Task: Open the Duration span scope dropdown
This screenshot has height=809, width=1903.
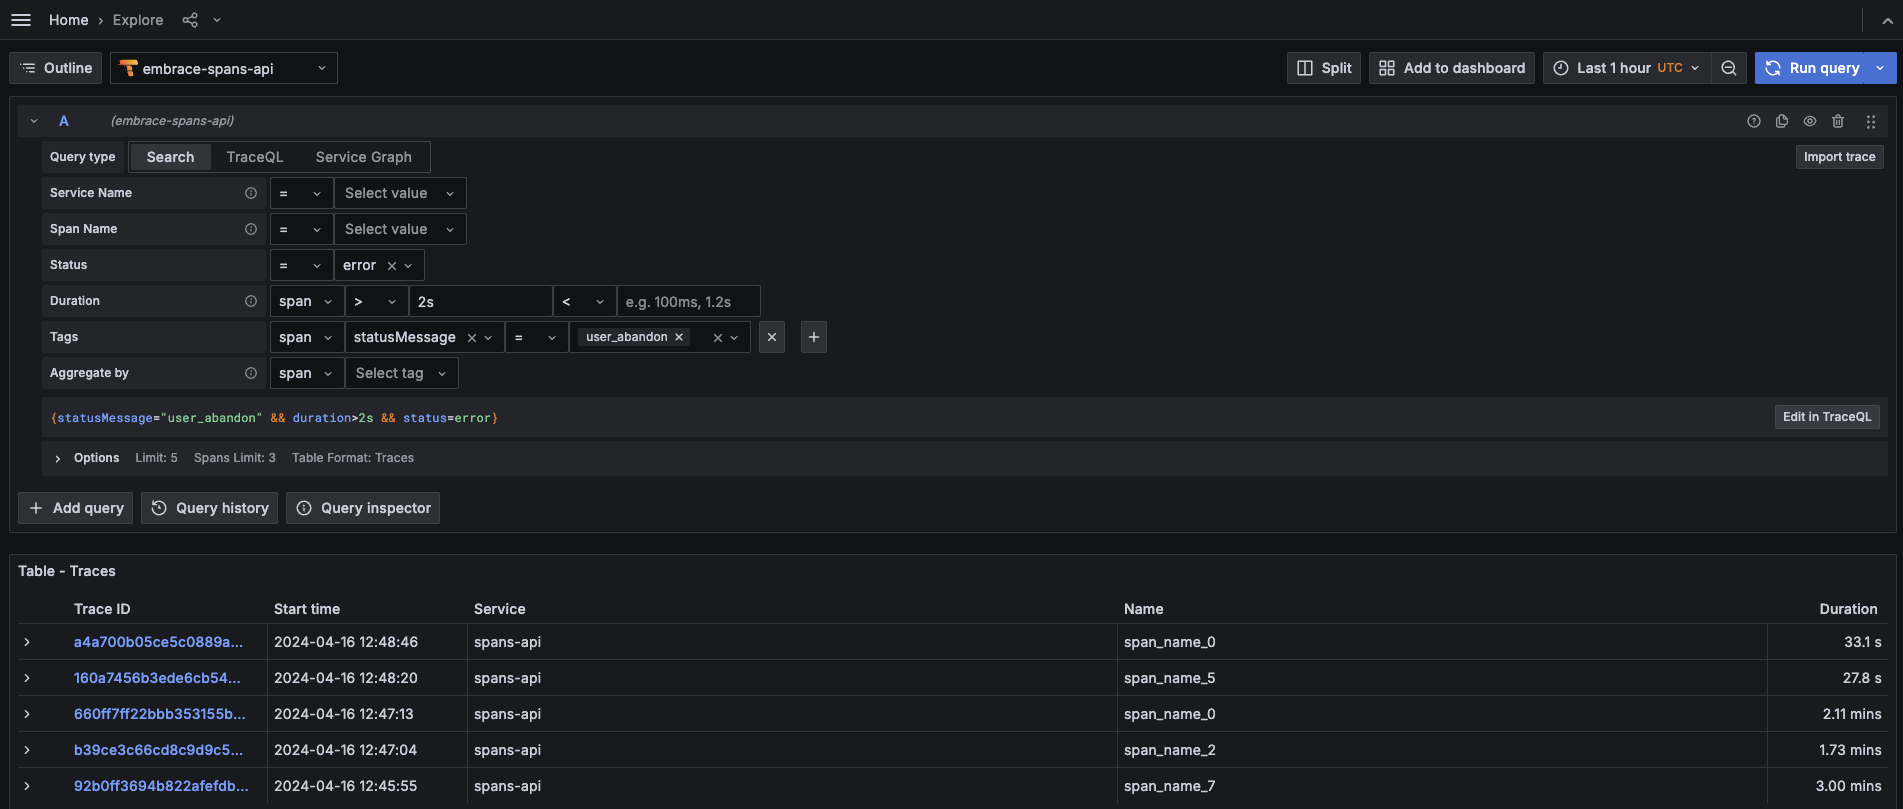Action: point(307,301)
